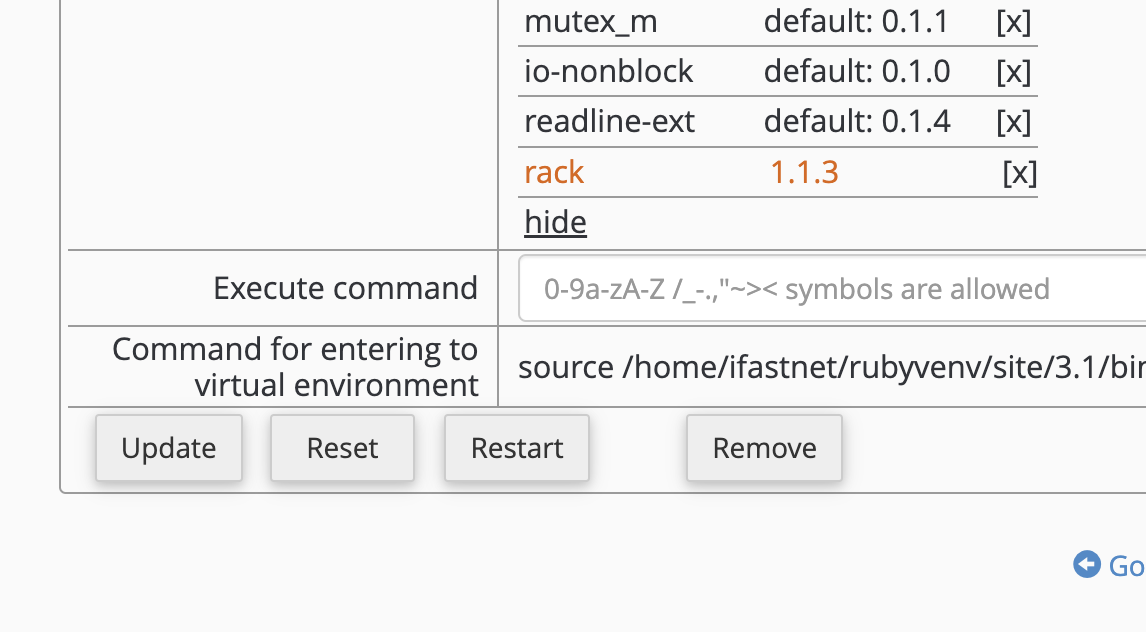
Task: Click the readline-ext module name
Action: pos(609,122)
